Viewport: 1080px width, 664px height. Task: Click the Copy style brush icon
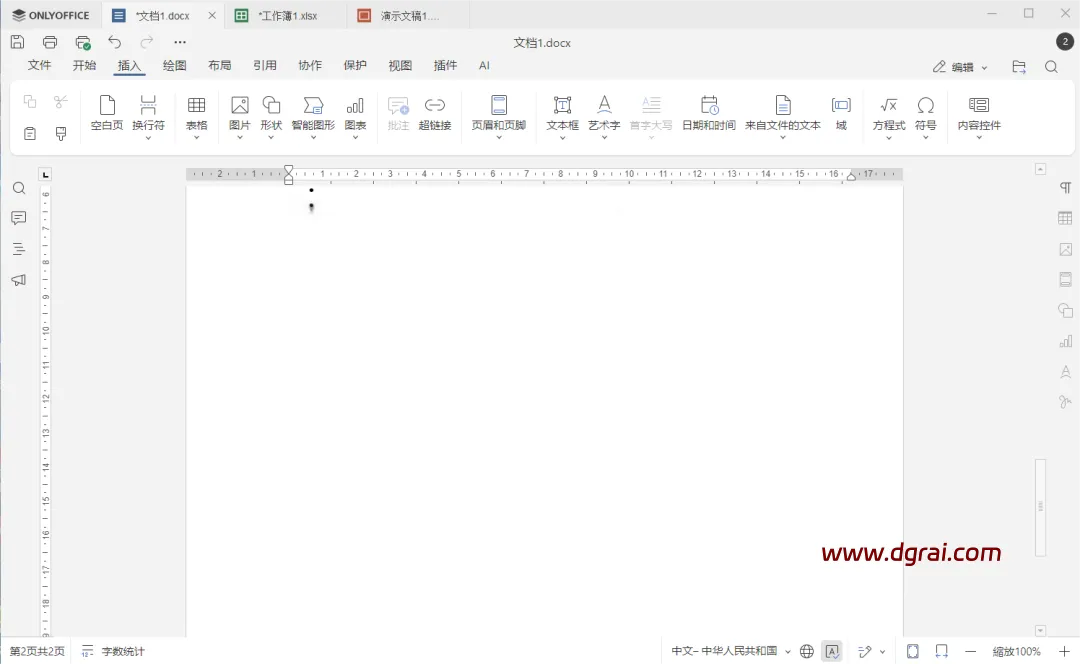(x=61, y=134)
